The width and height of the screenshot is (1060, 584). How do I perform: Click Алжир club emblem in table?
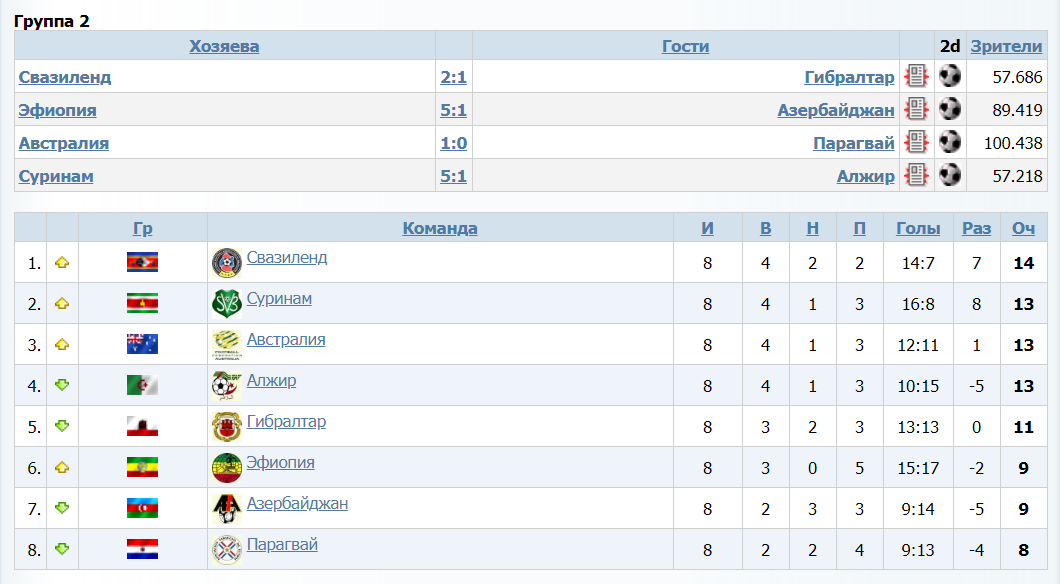pos(226,386)
